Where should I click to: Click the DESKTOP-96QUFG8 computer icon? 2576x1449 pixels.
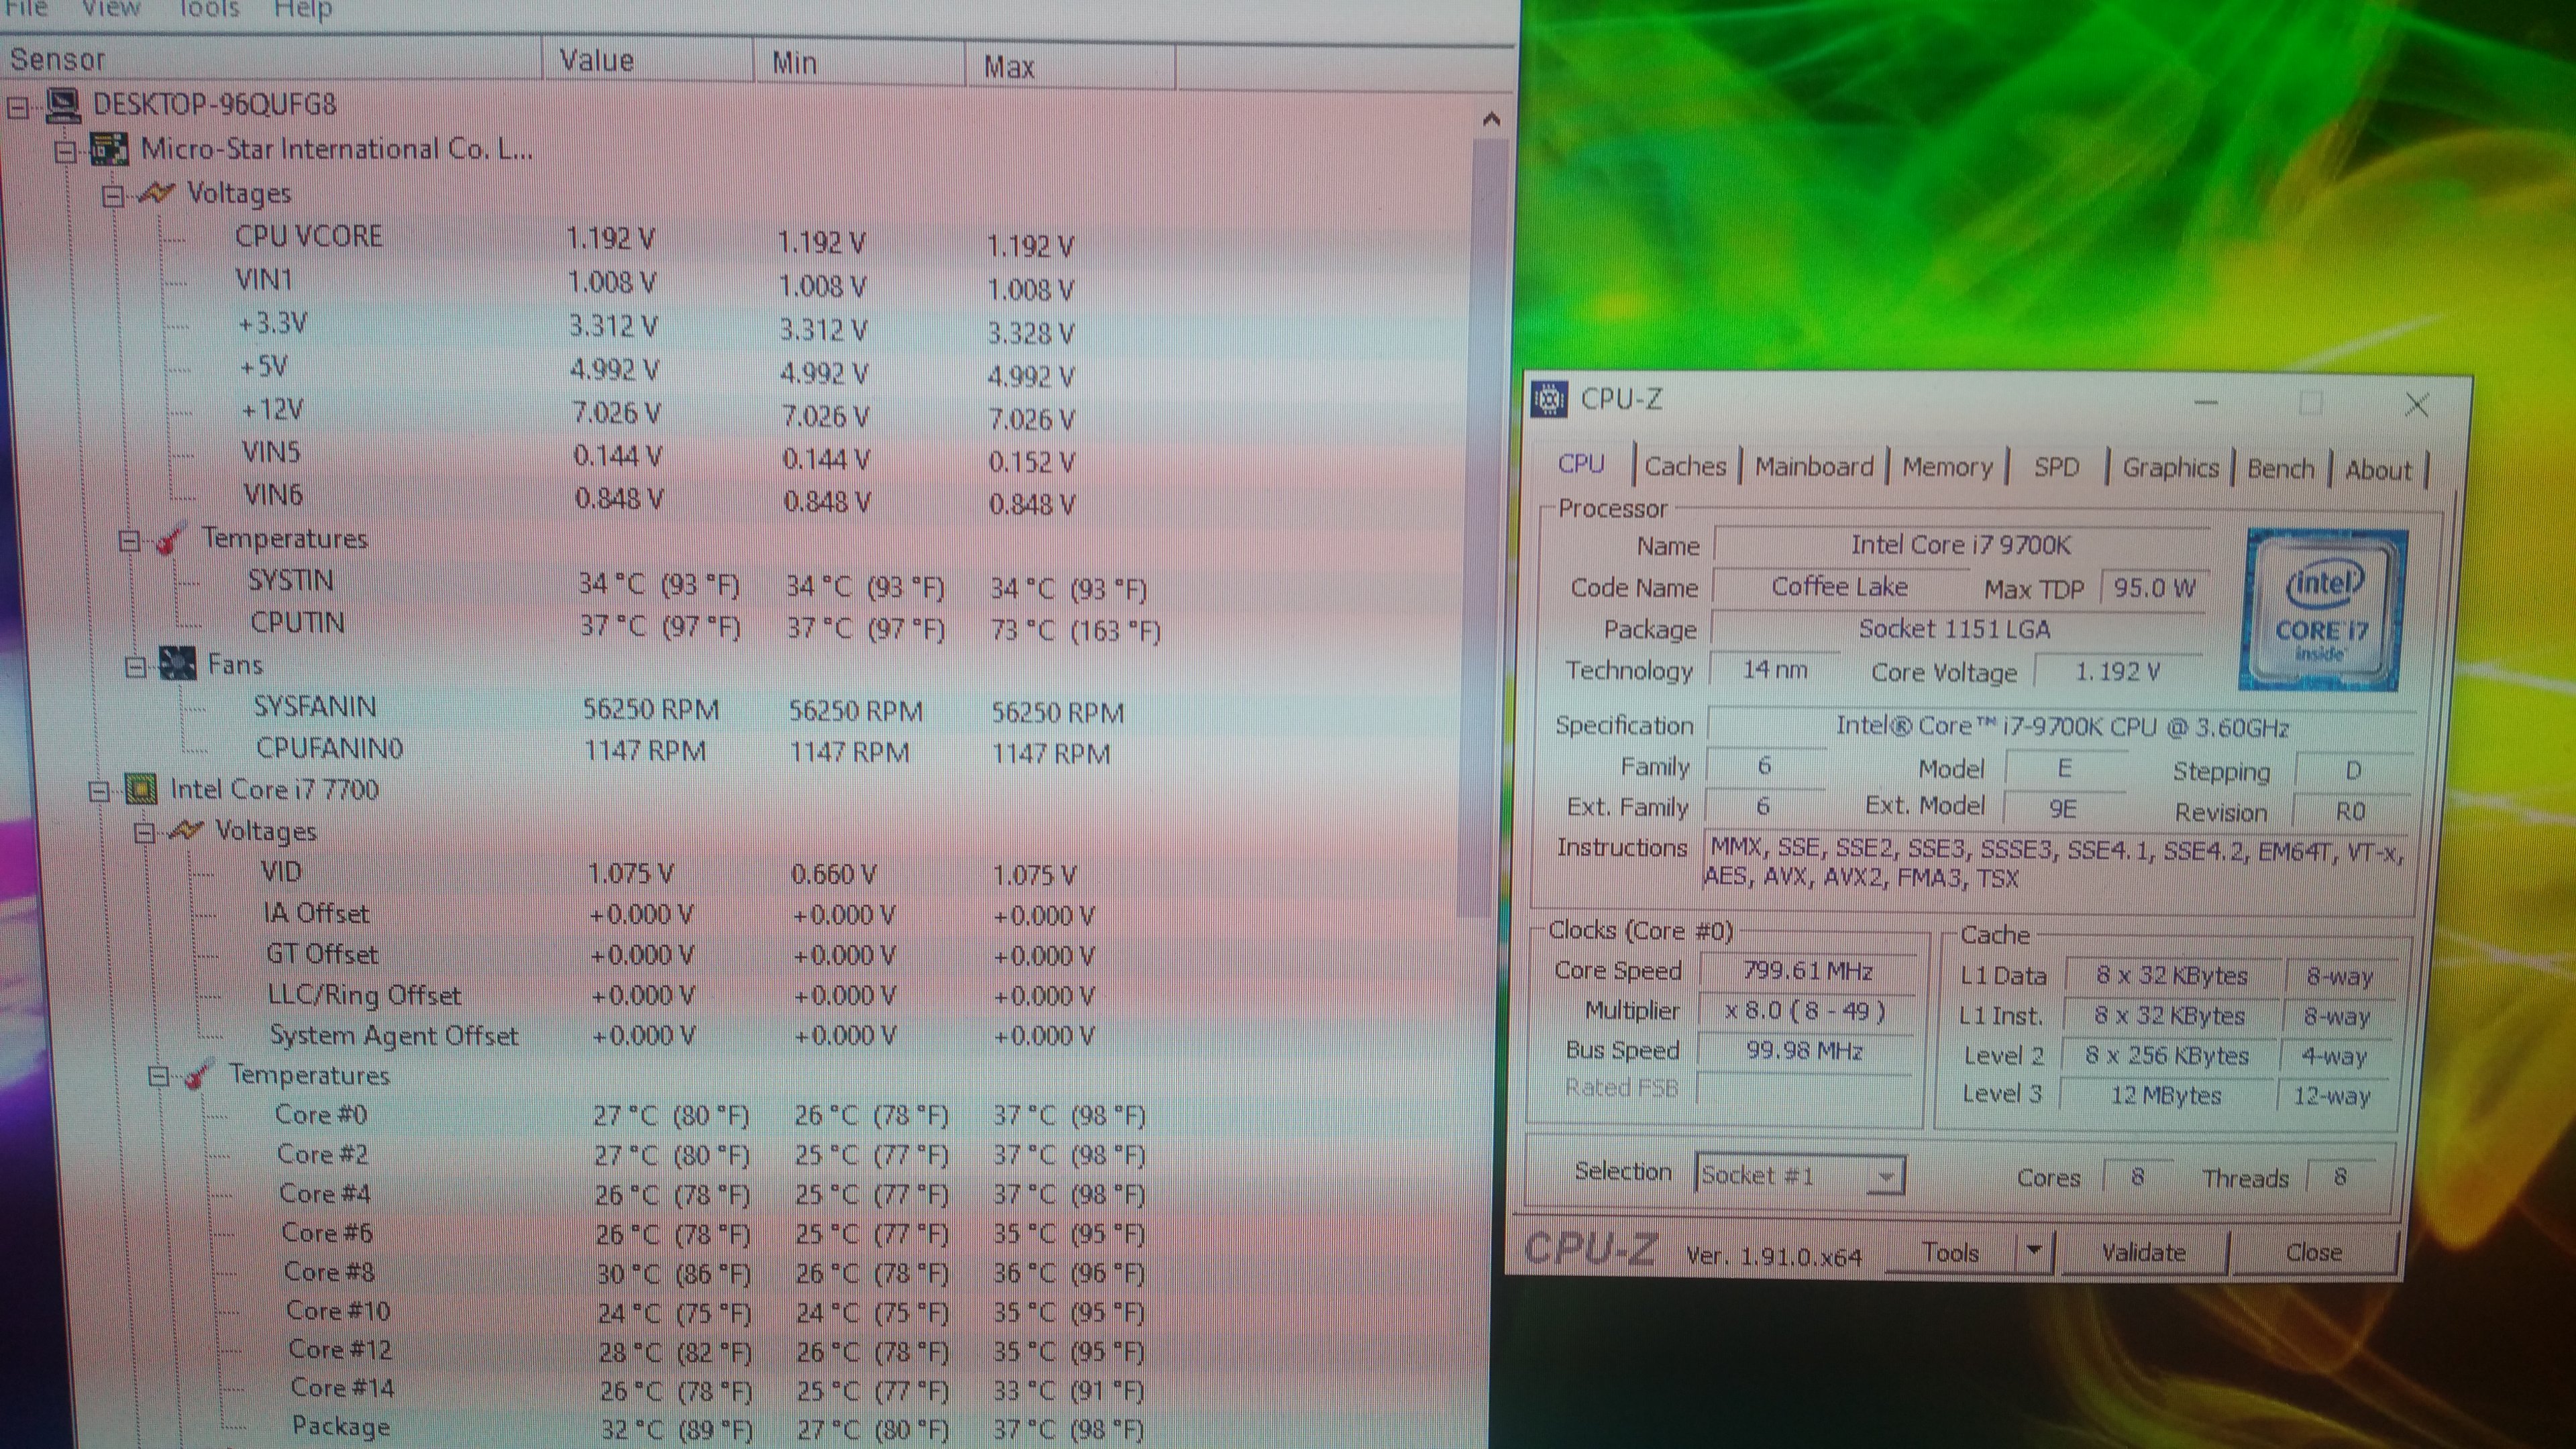64,105
